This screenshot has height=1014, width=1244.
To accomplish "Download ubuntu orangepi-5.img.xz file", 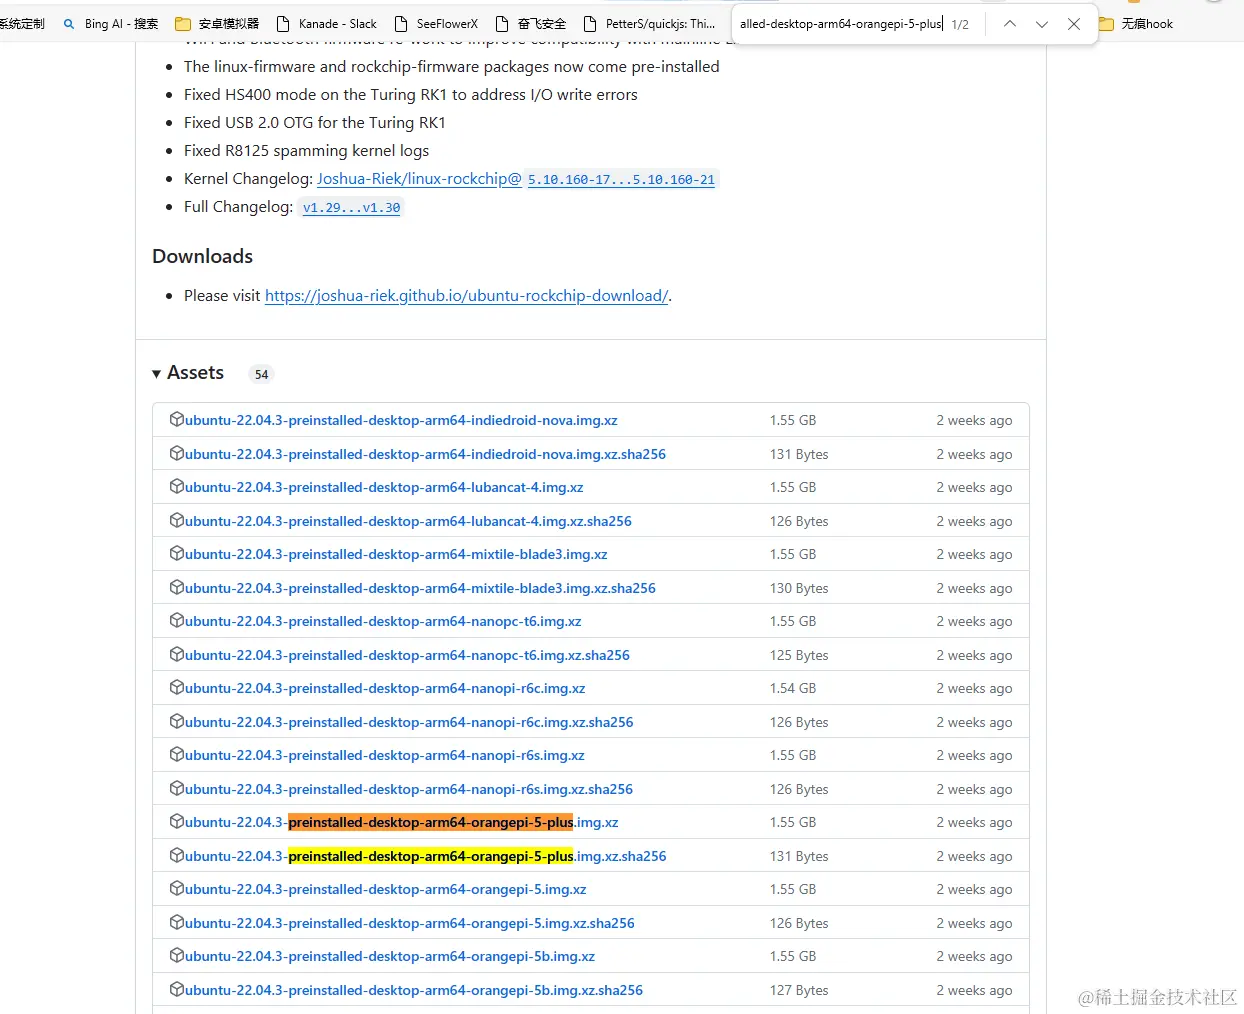I will coord(386,889).
